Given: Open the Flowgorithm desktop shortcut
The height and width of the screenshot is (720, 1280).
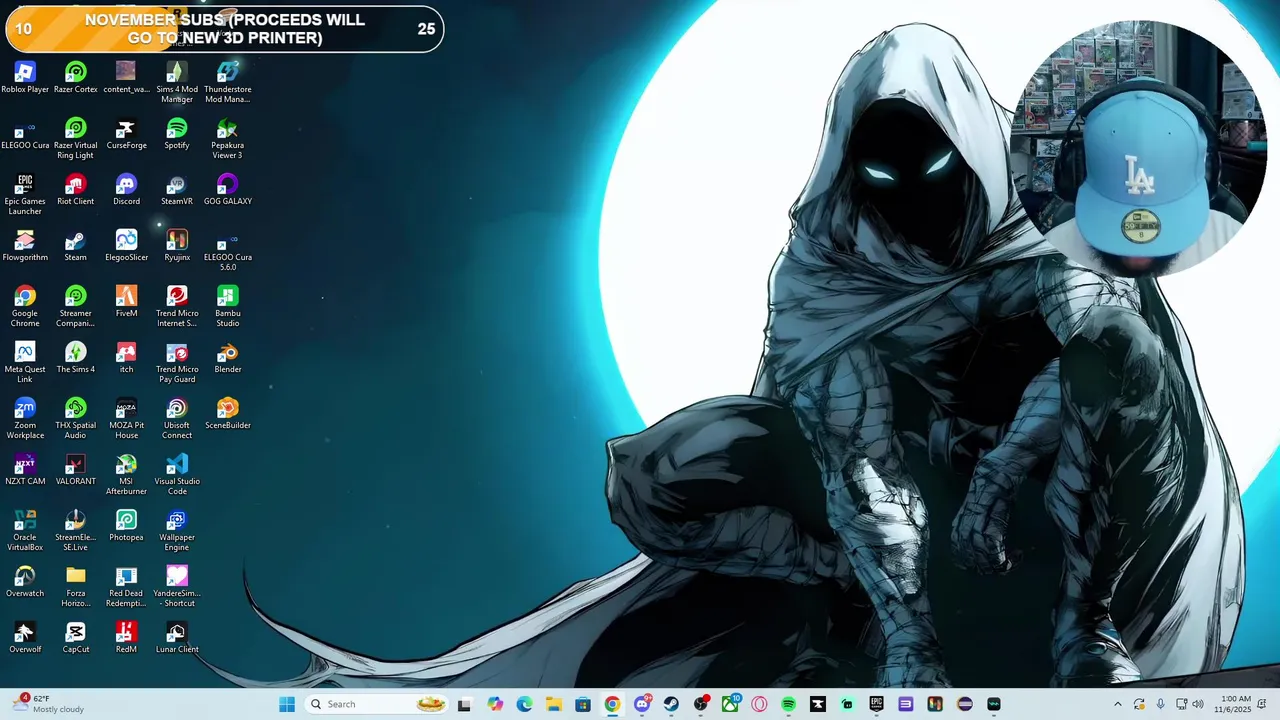Looking at the screenshot, I should click(x=25, y=246).
